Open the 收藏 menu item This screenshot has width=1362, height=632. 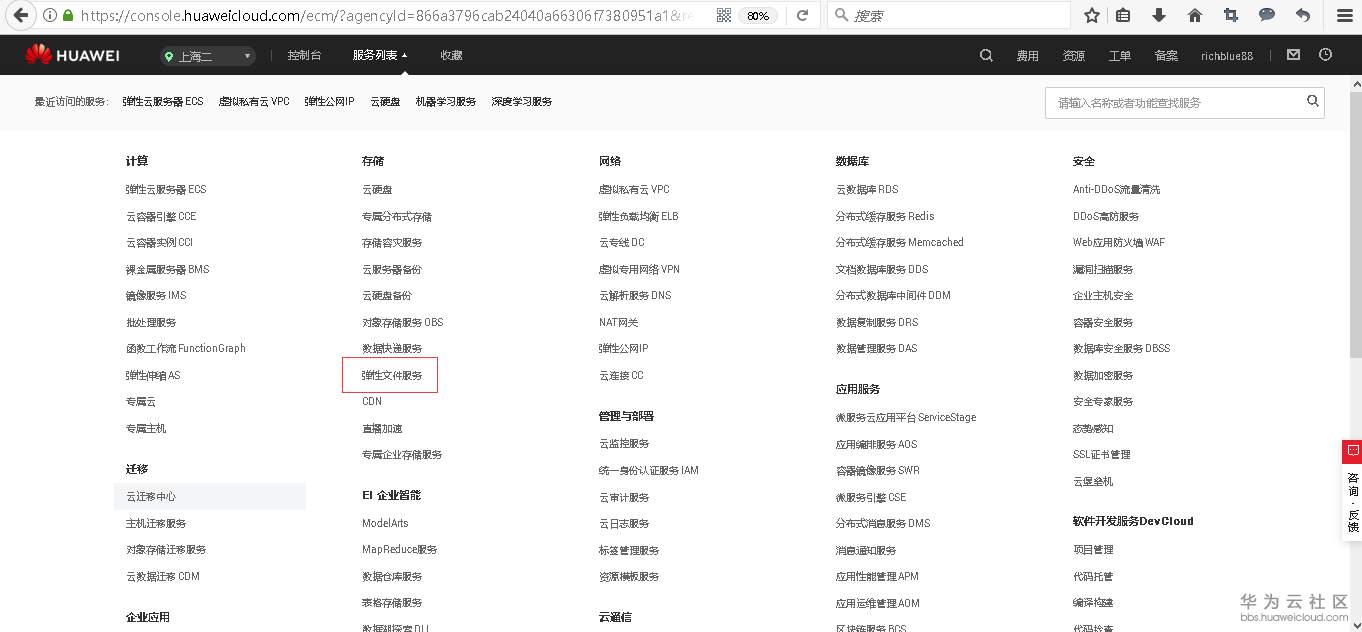(450, 55)
